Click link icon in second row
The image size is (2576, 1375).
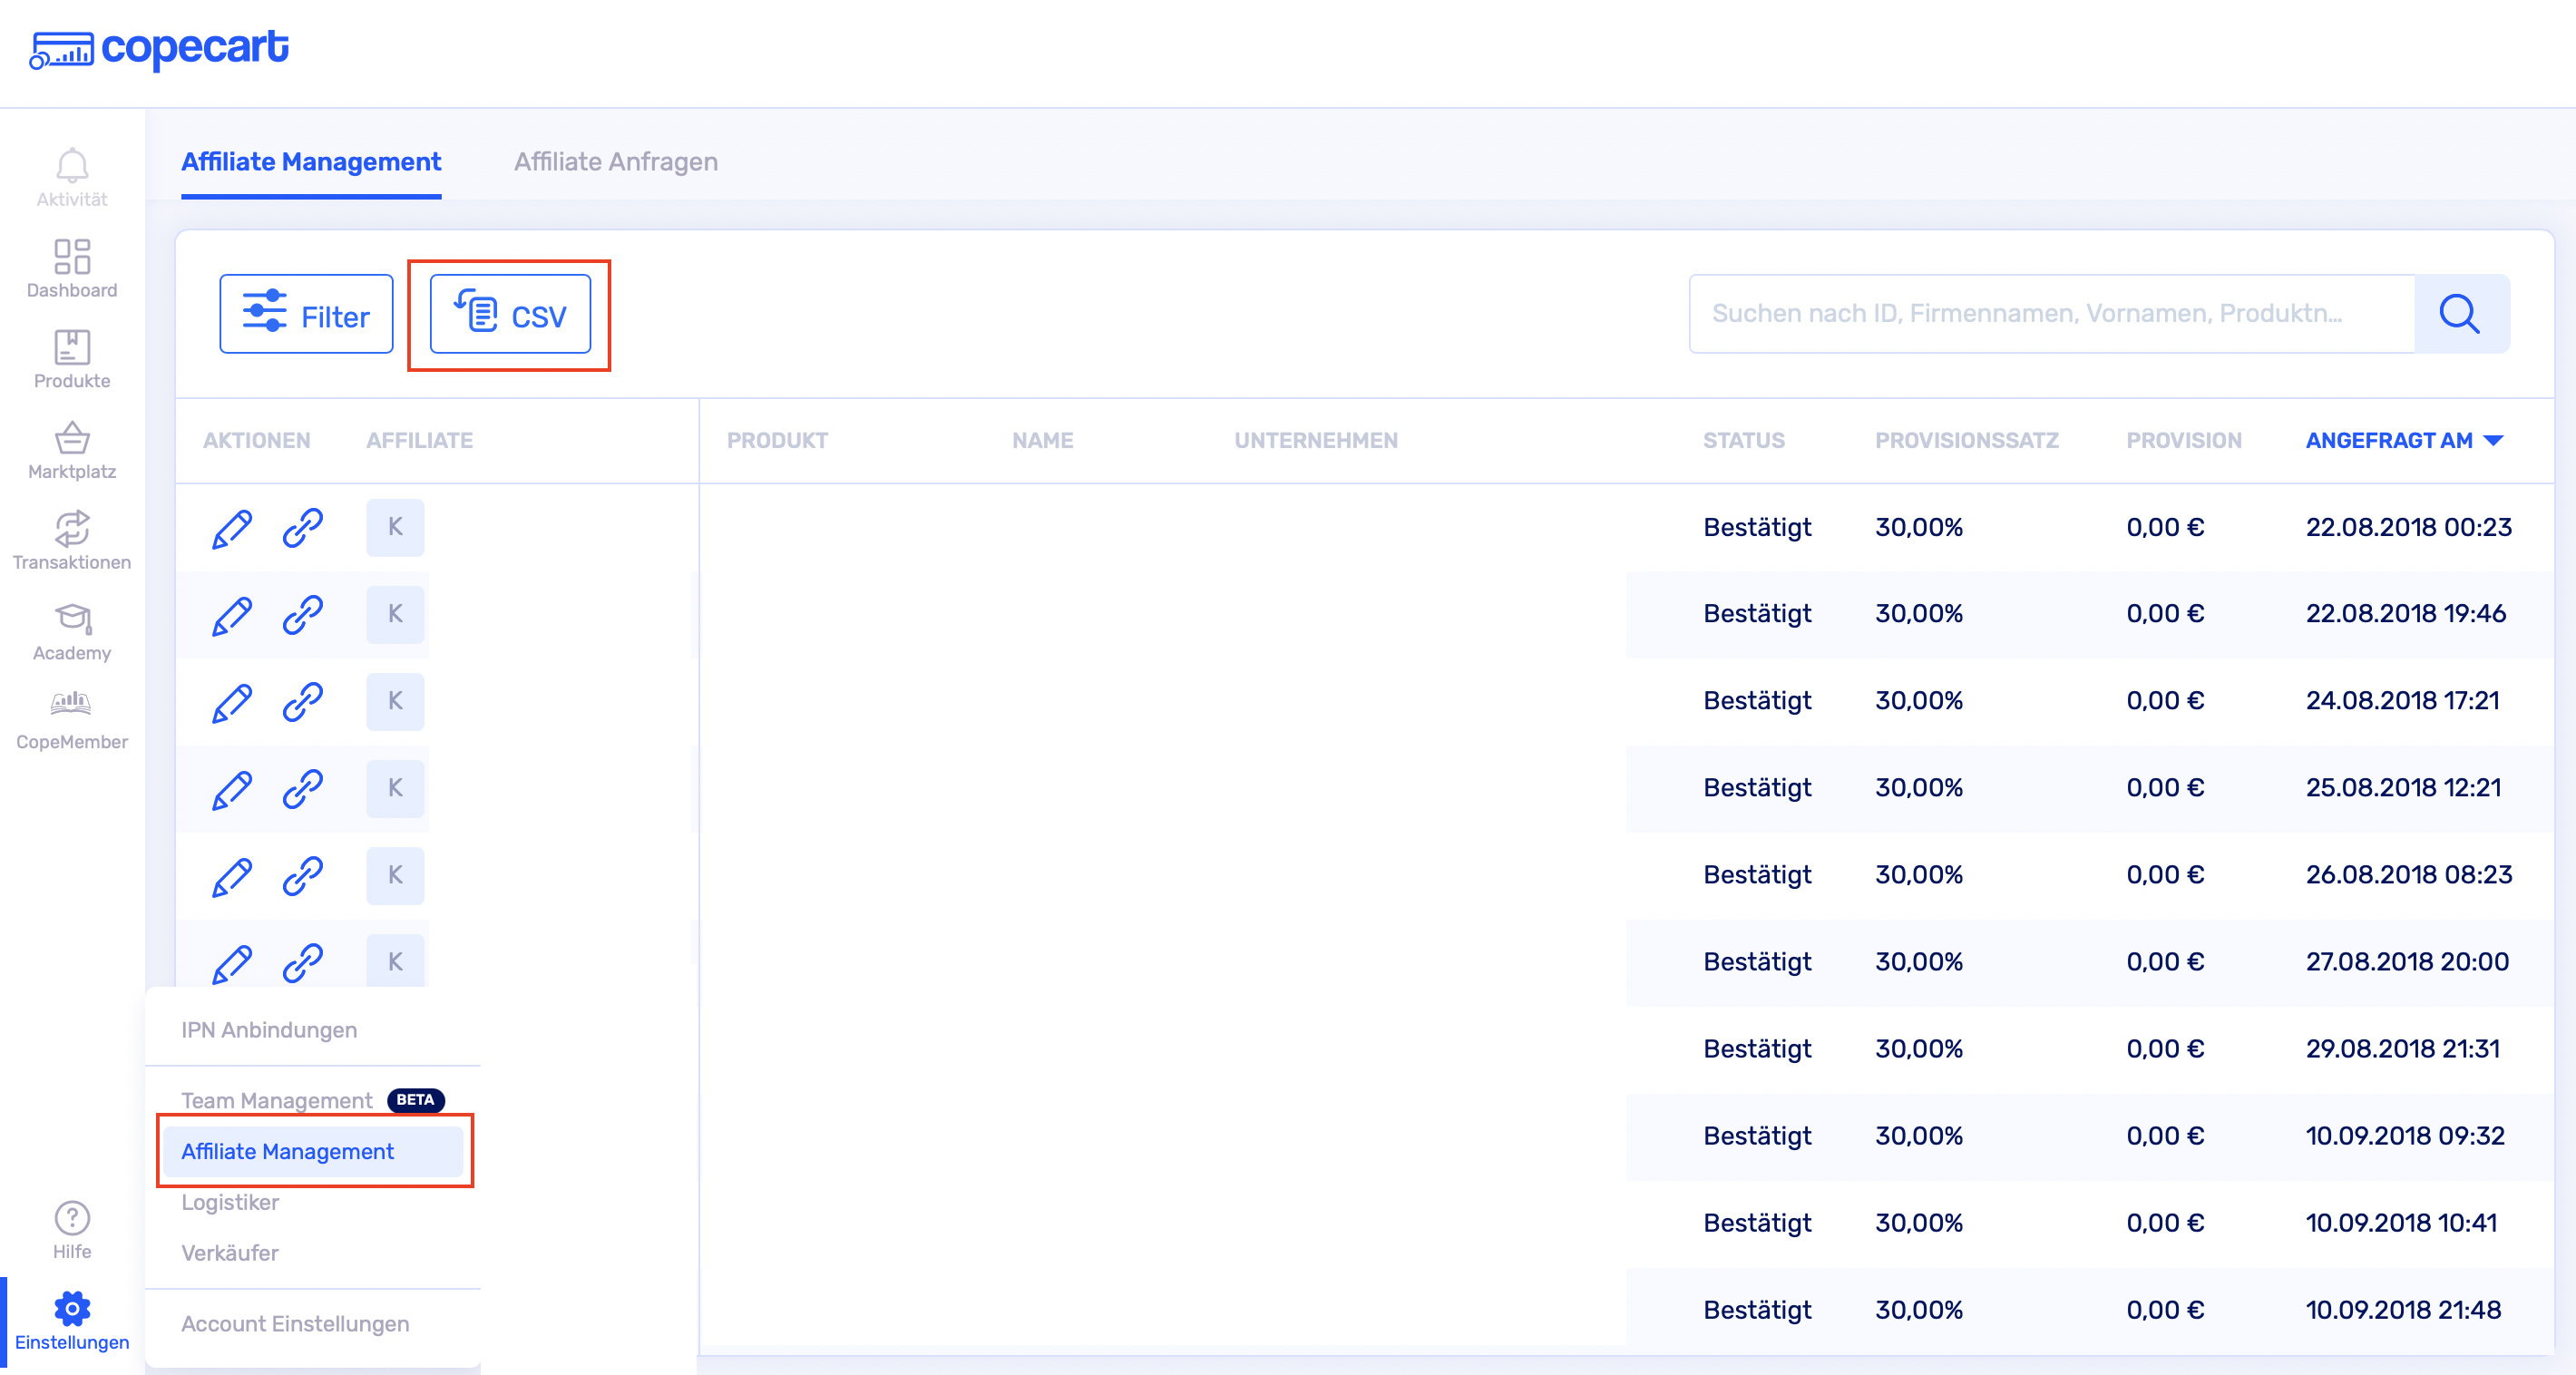pyautogui.click(x=302, y=614)
